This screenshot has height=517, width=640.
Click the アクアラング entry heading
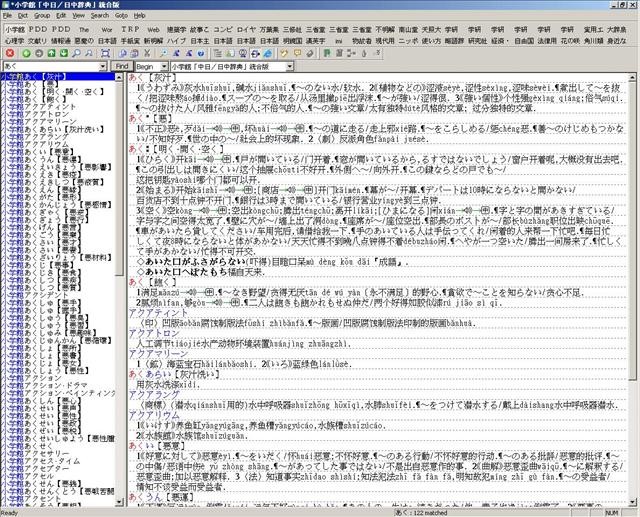coord(154,395)
